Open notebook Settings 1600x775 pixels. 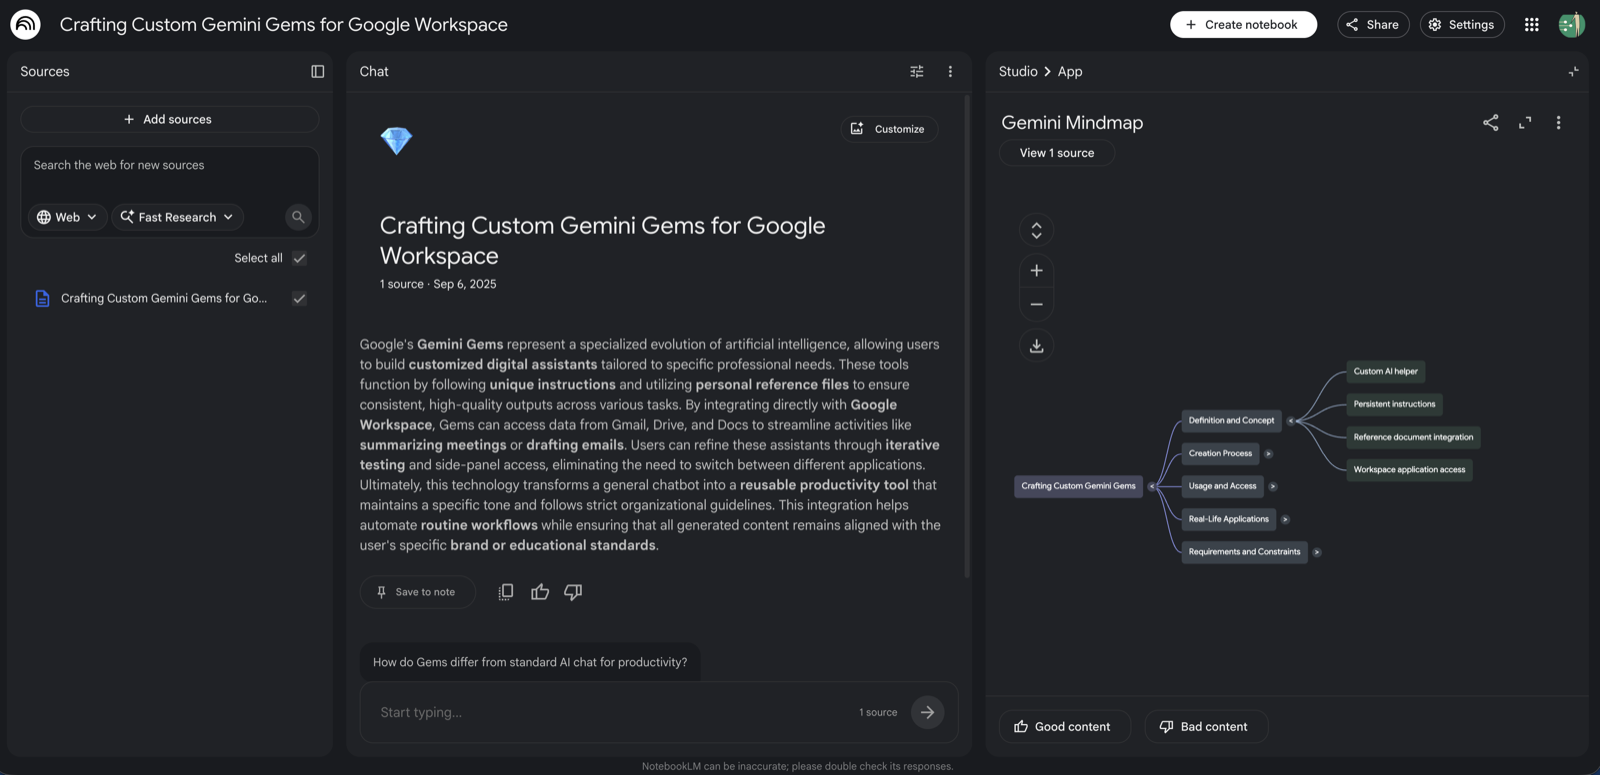pyautogui.click(x=1462, y=24)
